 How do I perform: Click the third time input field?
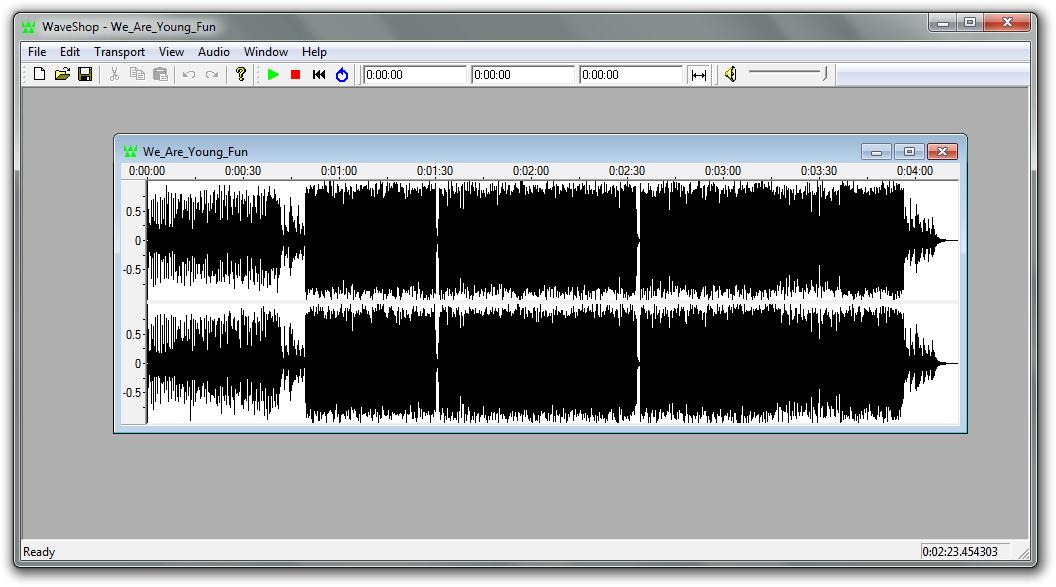click(x=631, y=75)
